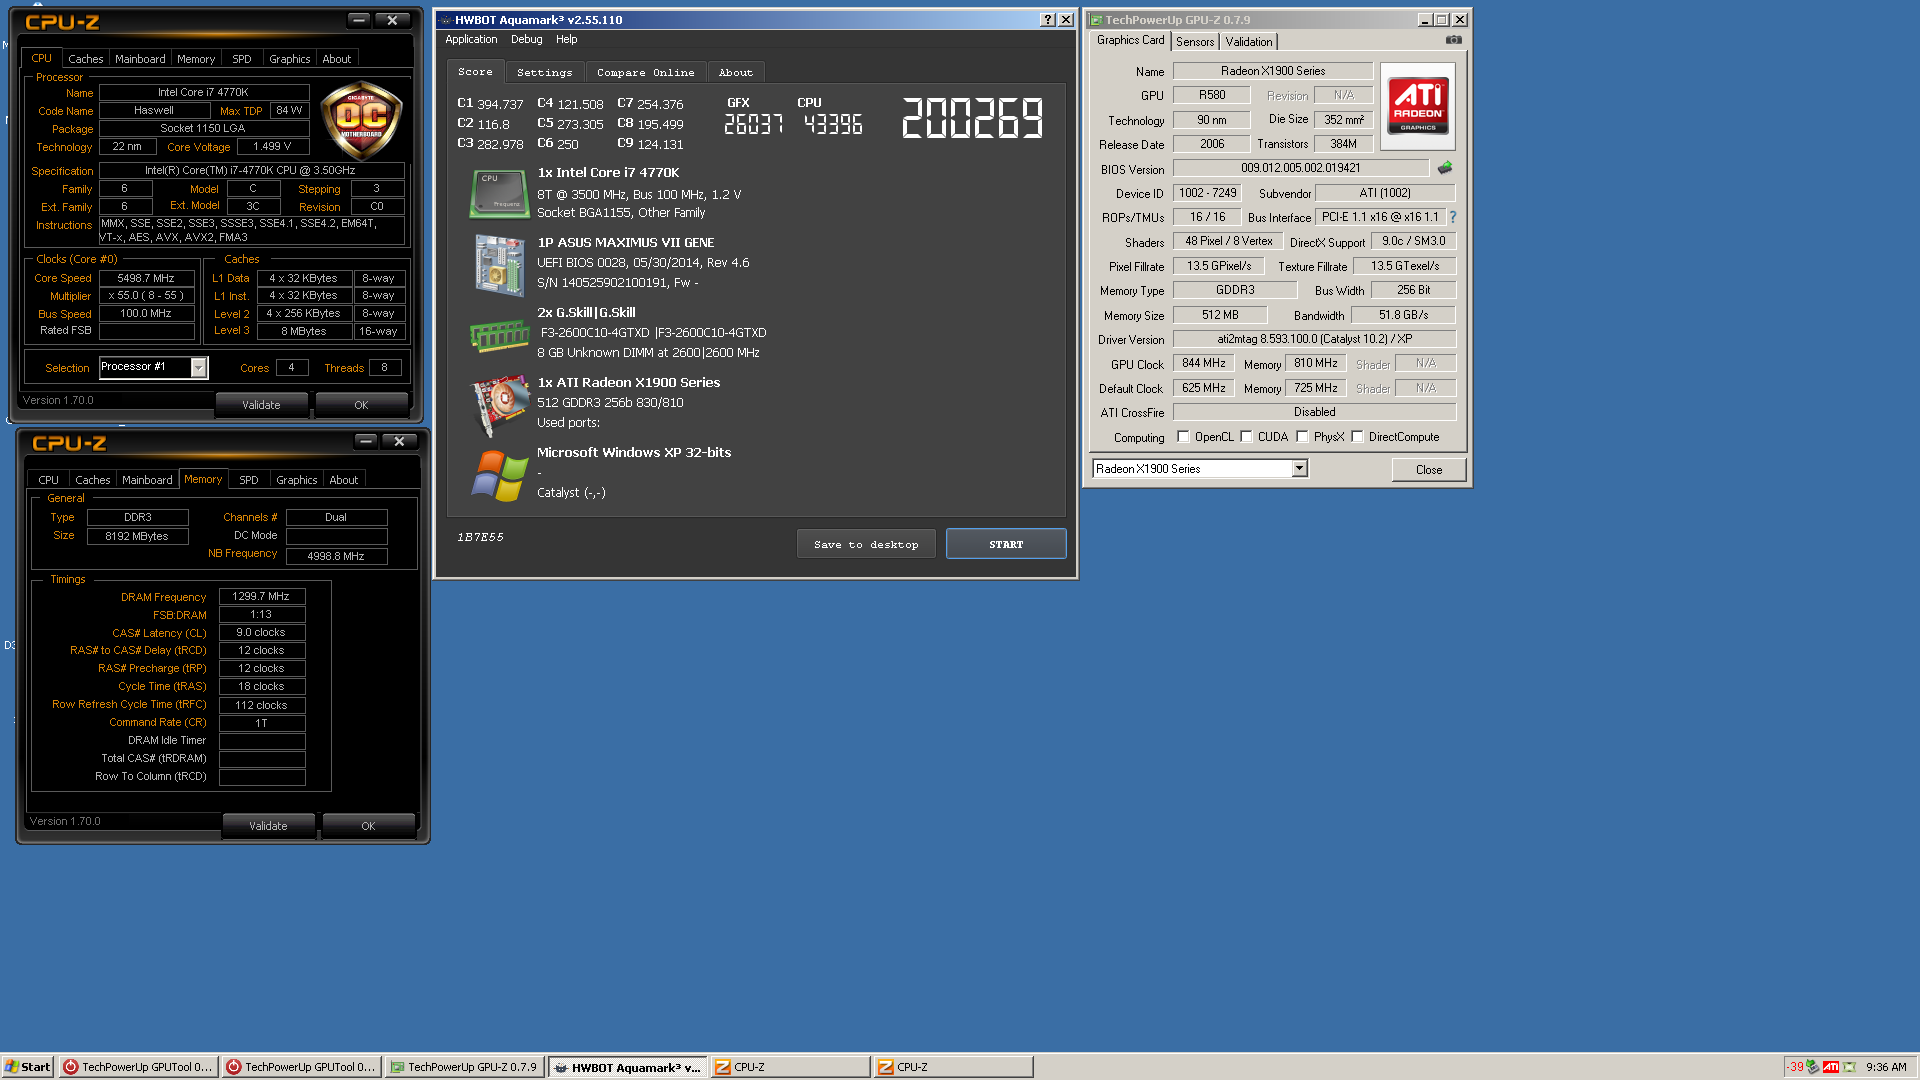Click the total score 200269 in Aquamark
The width and height of the screenshot is (1920, 1080).
coord(972,117)
